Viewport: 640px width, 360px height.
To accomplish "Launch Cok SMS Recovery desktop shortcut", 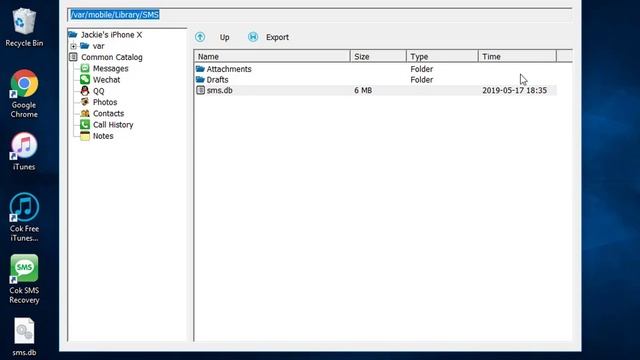I will click(x=24, y=279).
